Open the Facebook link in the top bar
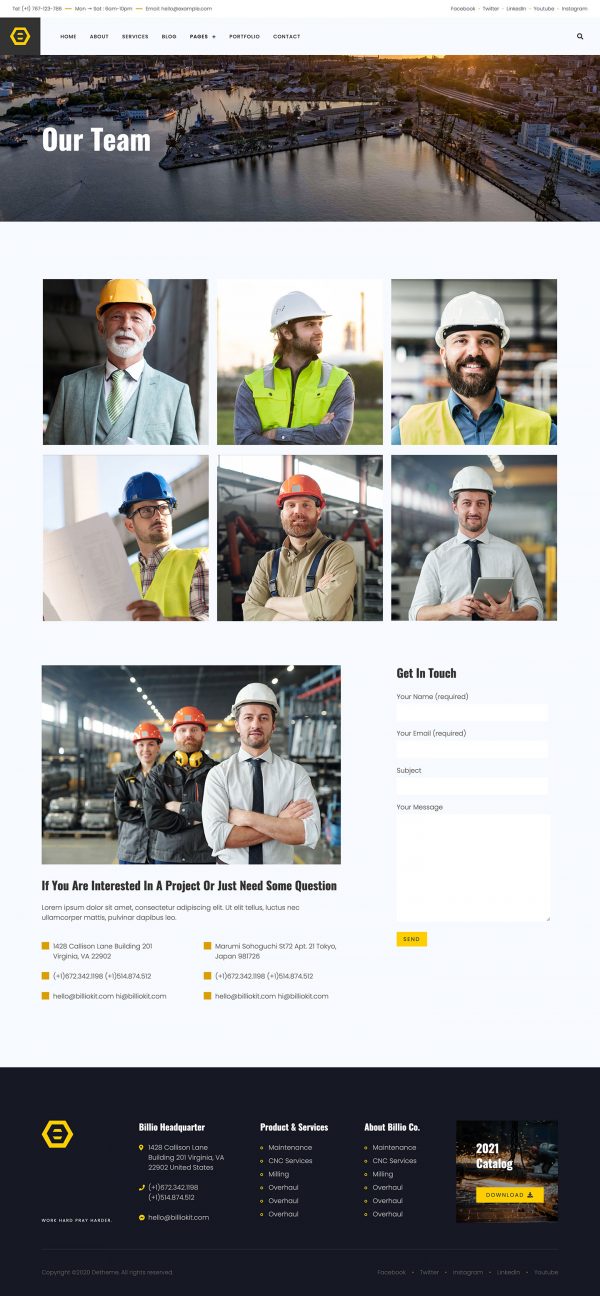 (x=463, y=8)
